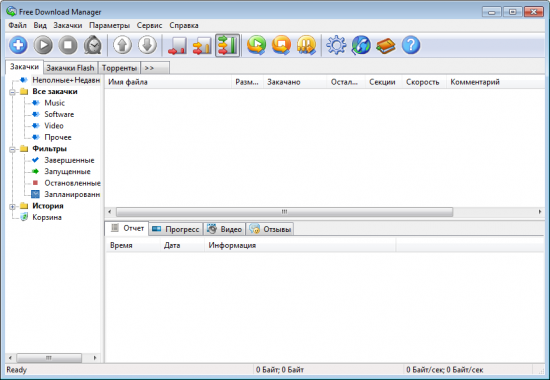Open the books help guide icon

point(386,45)
